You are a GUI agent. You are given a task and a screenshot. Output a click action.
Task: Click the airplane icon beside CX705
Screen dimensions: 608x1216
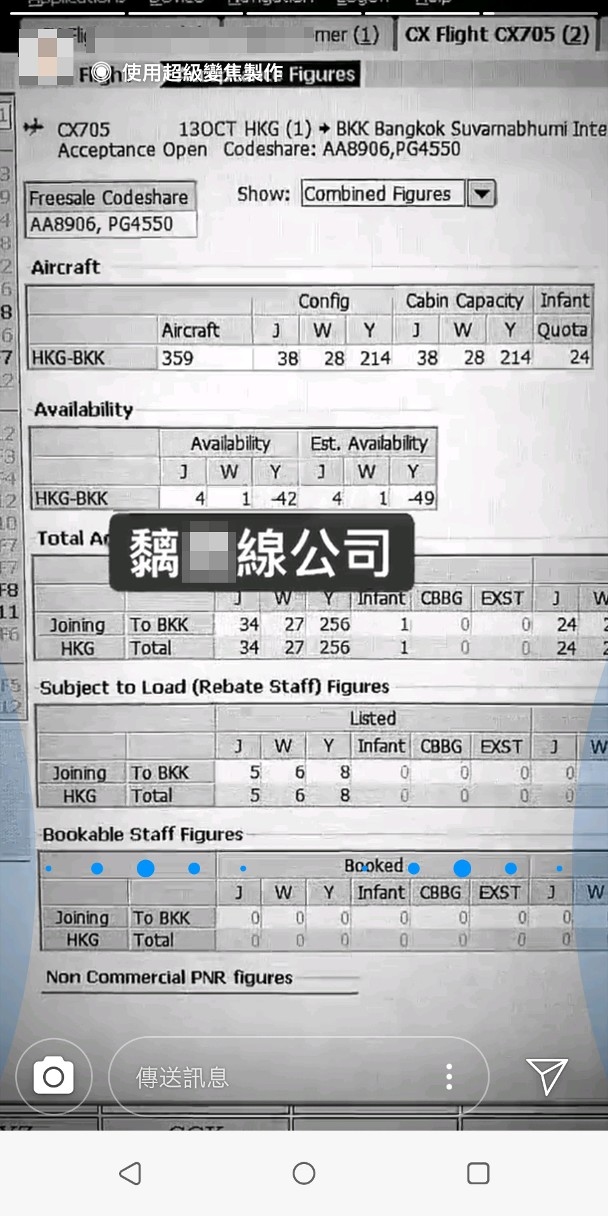point(33,127)
